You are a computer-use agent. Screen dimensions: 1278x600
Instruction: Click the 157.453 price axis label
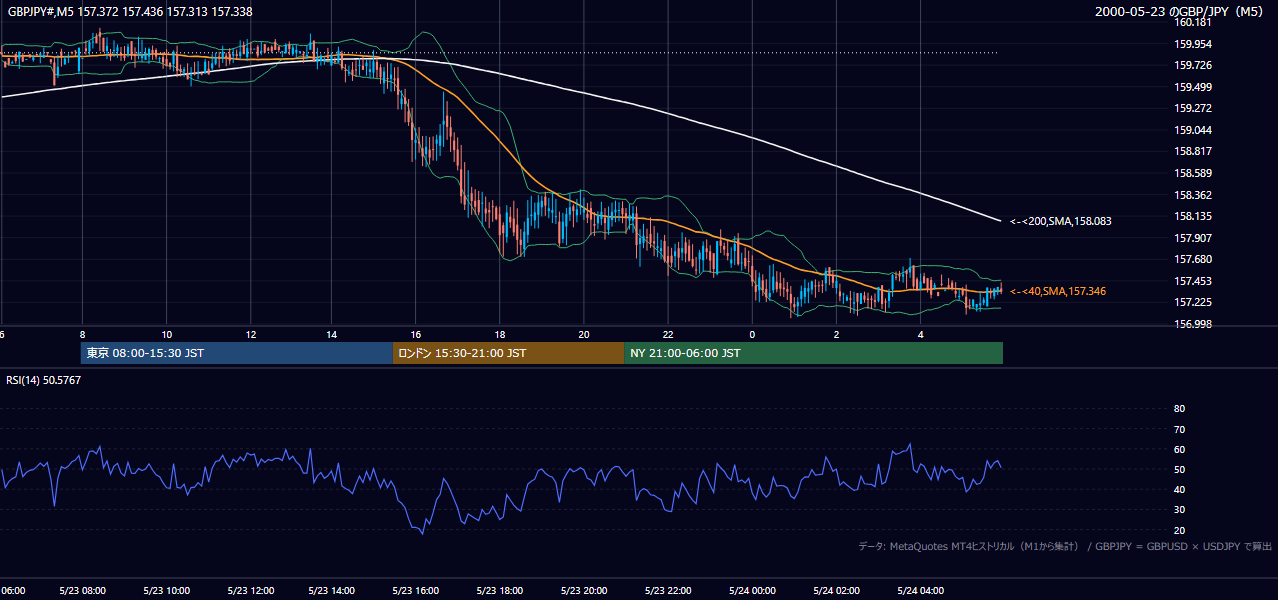click(1193, 281)
